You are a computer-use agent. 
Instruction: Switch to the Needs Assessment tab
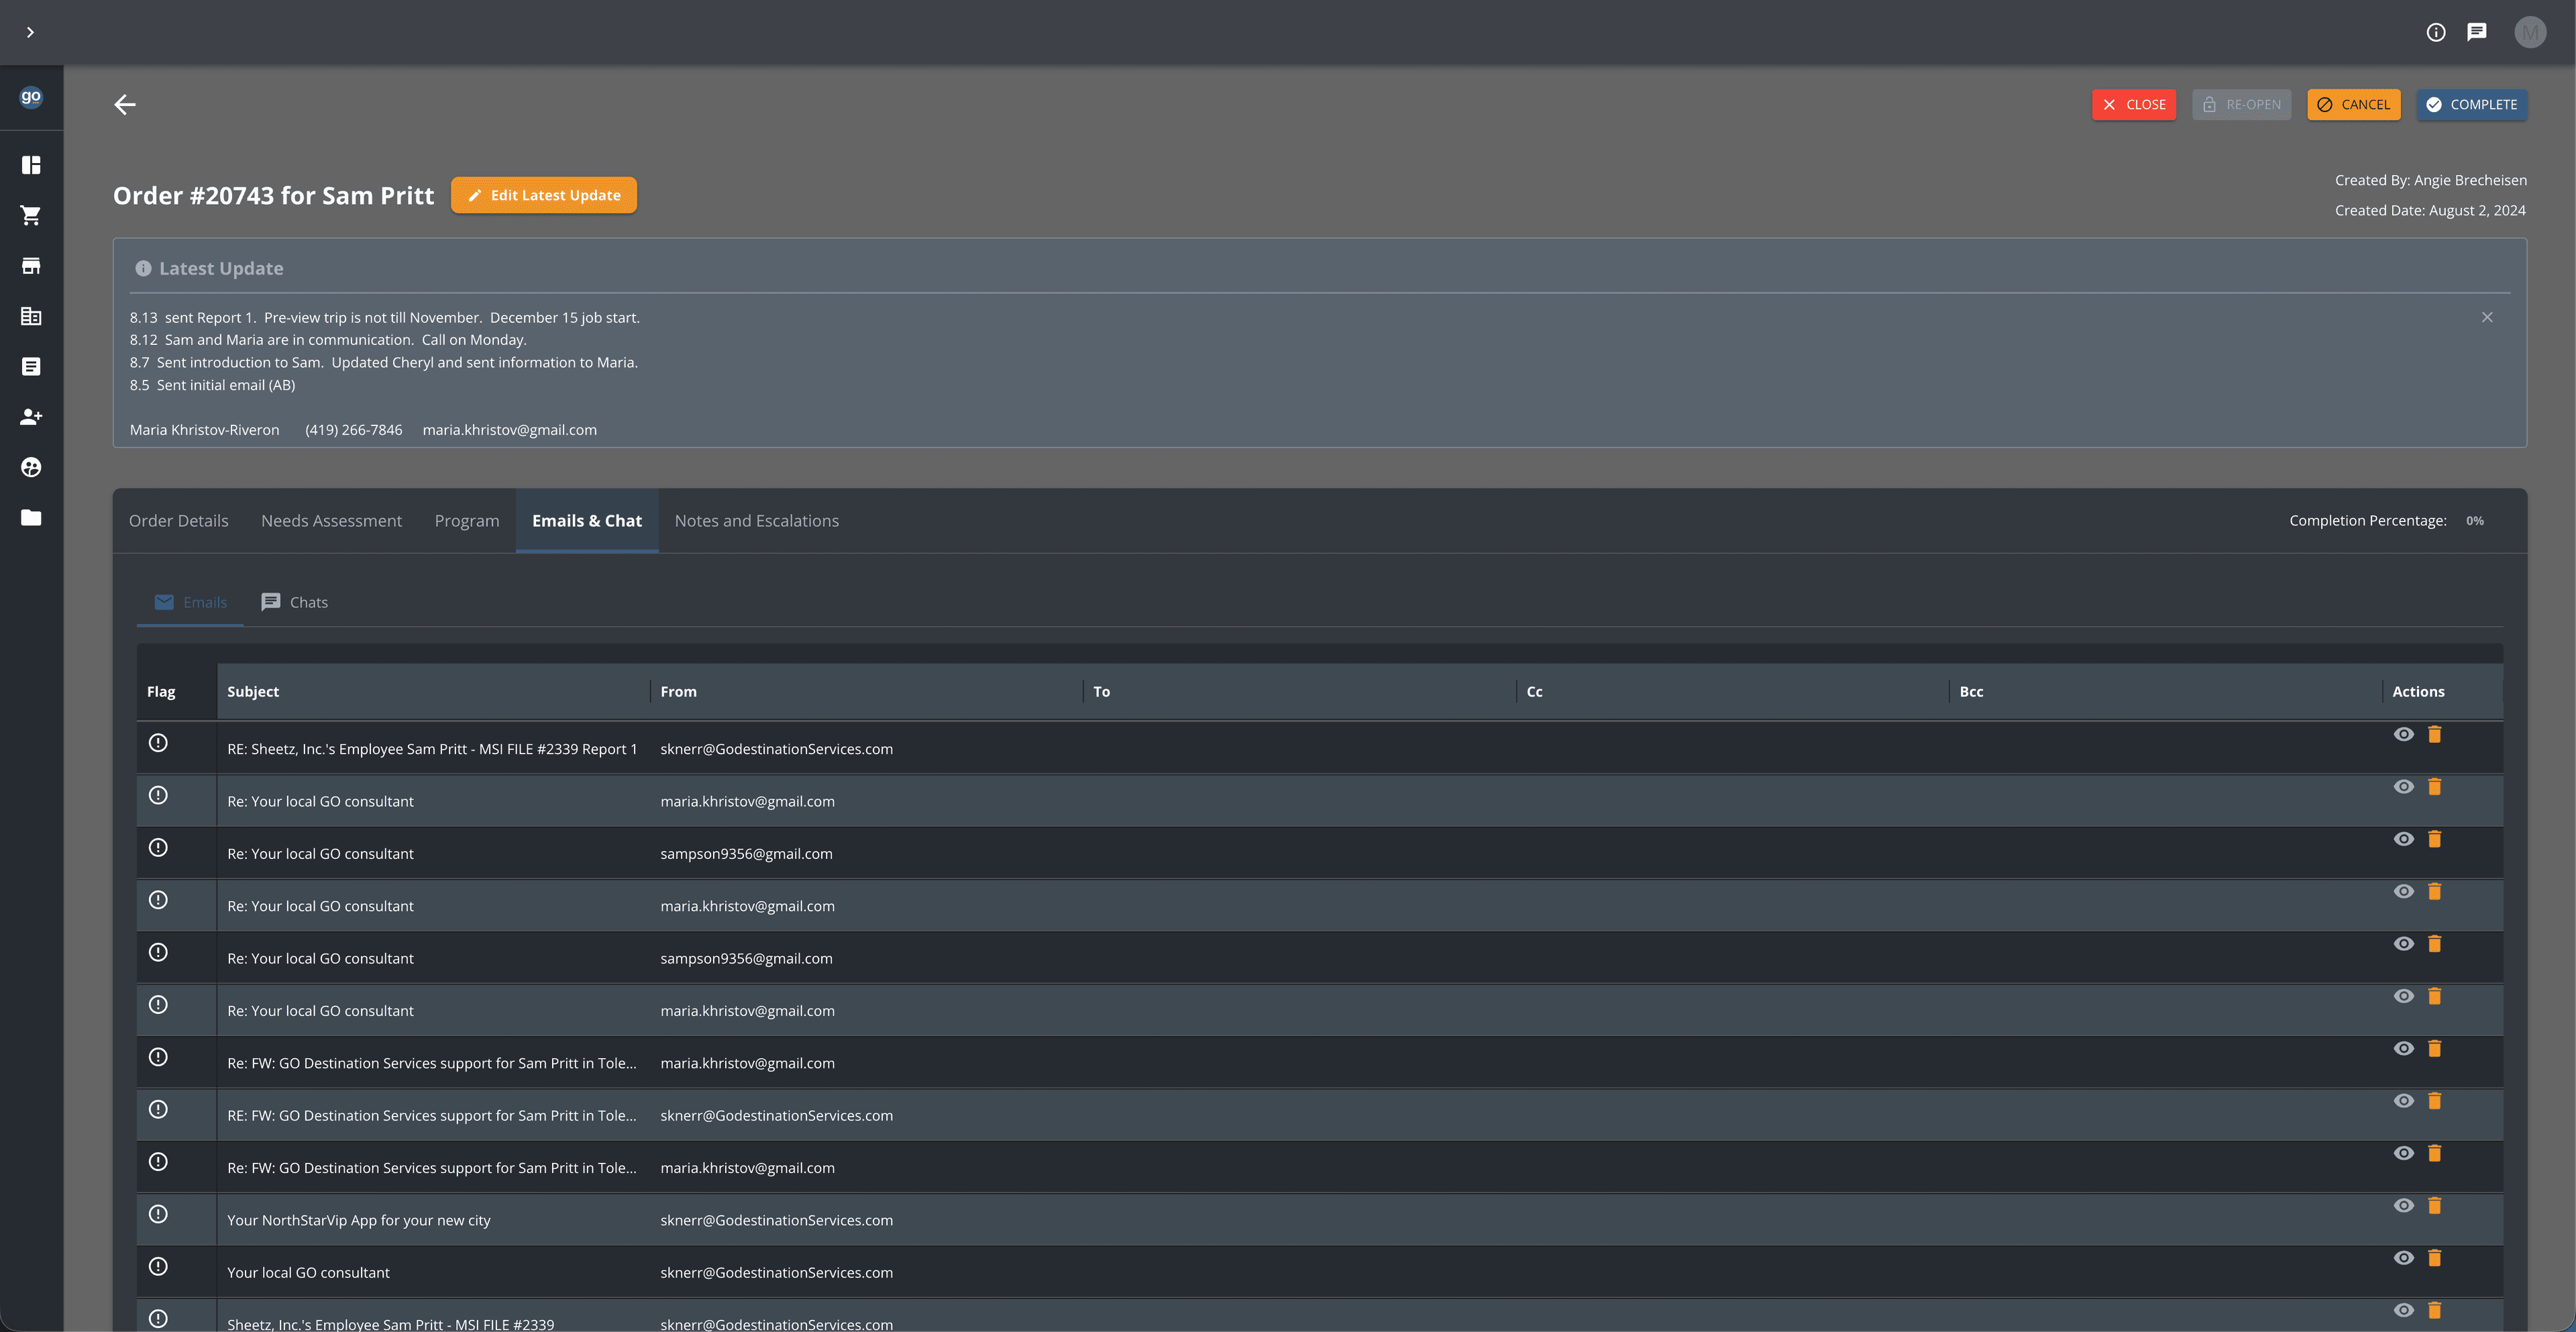click(331, 521)
